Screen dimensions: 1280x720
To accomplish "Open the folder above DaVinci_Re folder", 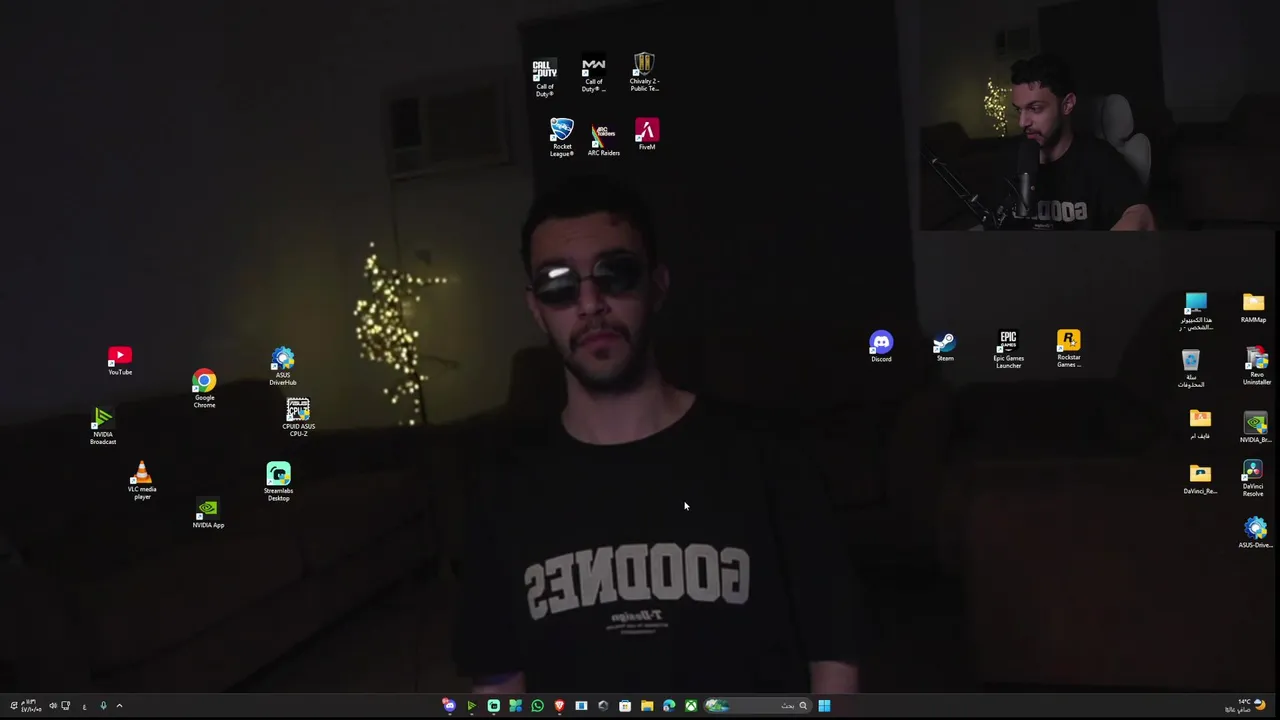I will pyautogui.click(x=1200, y=425).
